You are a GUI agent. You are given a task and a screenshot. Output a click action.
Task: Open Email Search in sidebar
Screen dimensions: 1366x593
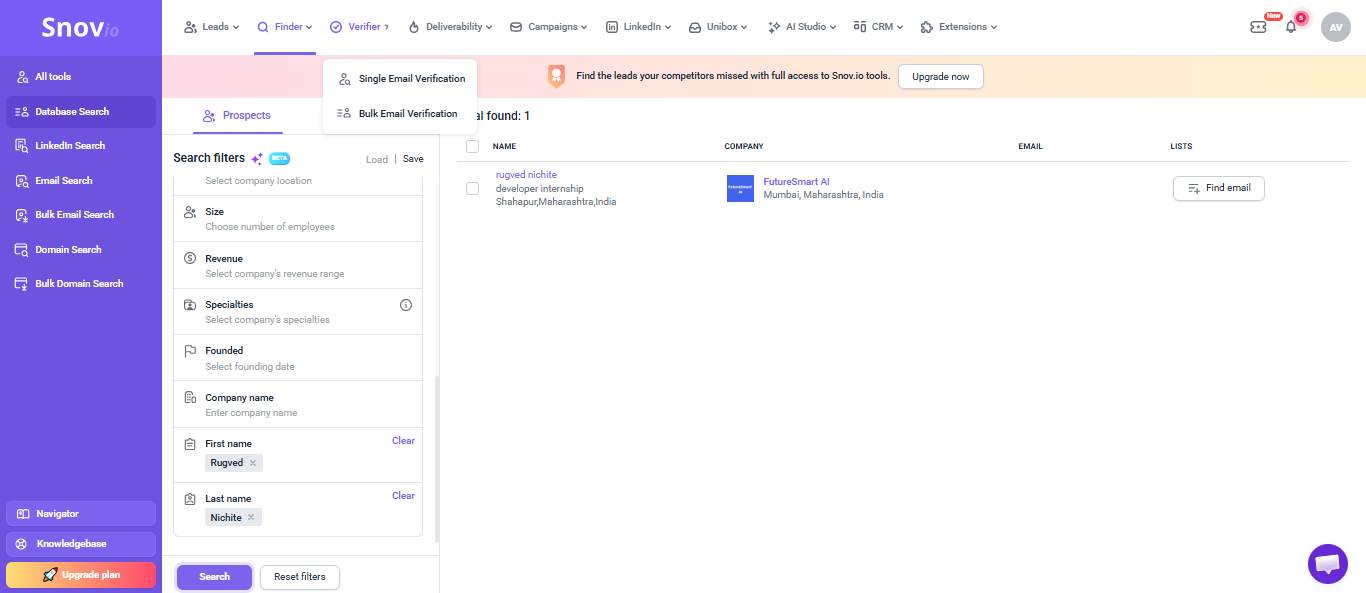point(81,181)
